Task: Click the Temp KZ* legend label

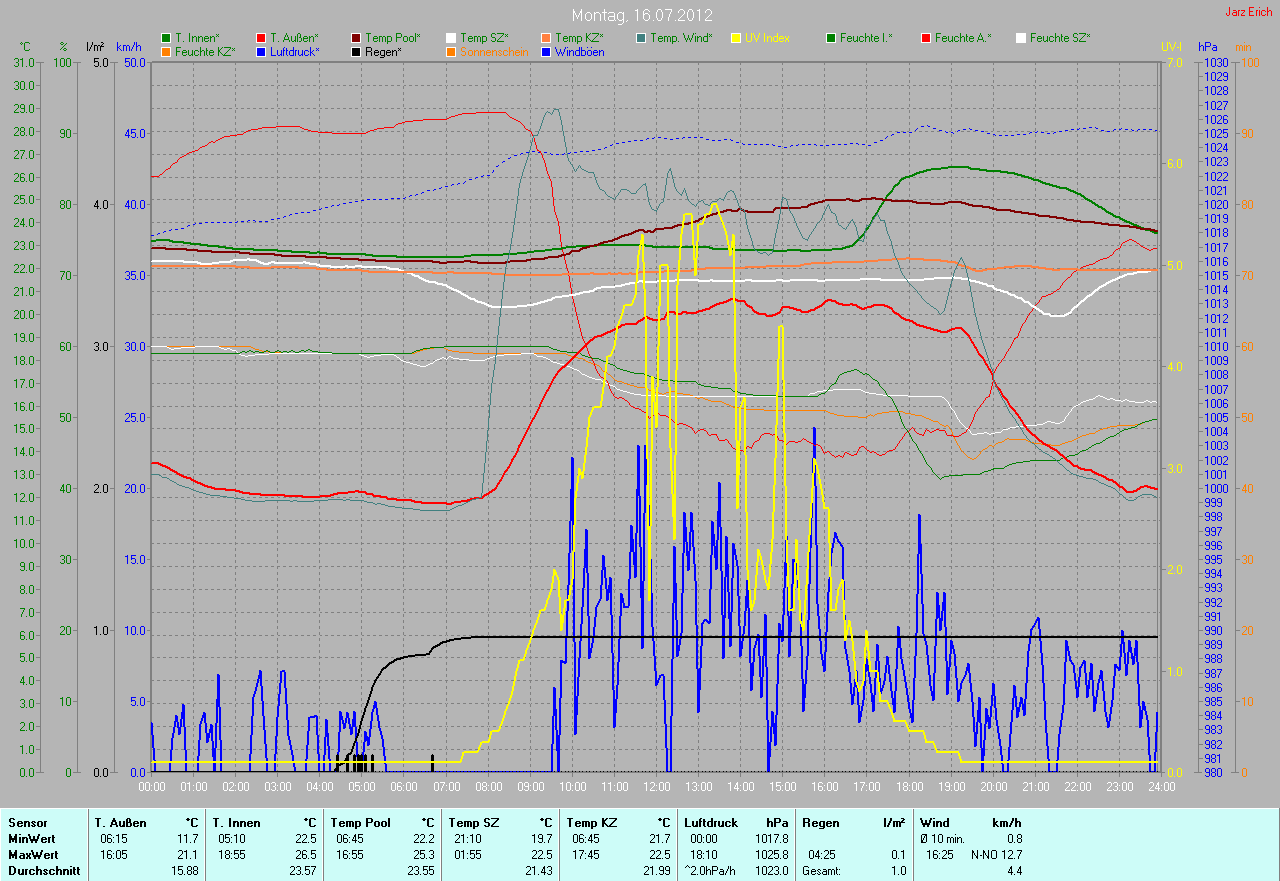Action: (x=578, y=38)
